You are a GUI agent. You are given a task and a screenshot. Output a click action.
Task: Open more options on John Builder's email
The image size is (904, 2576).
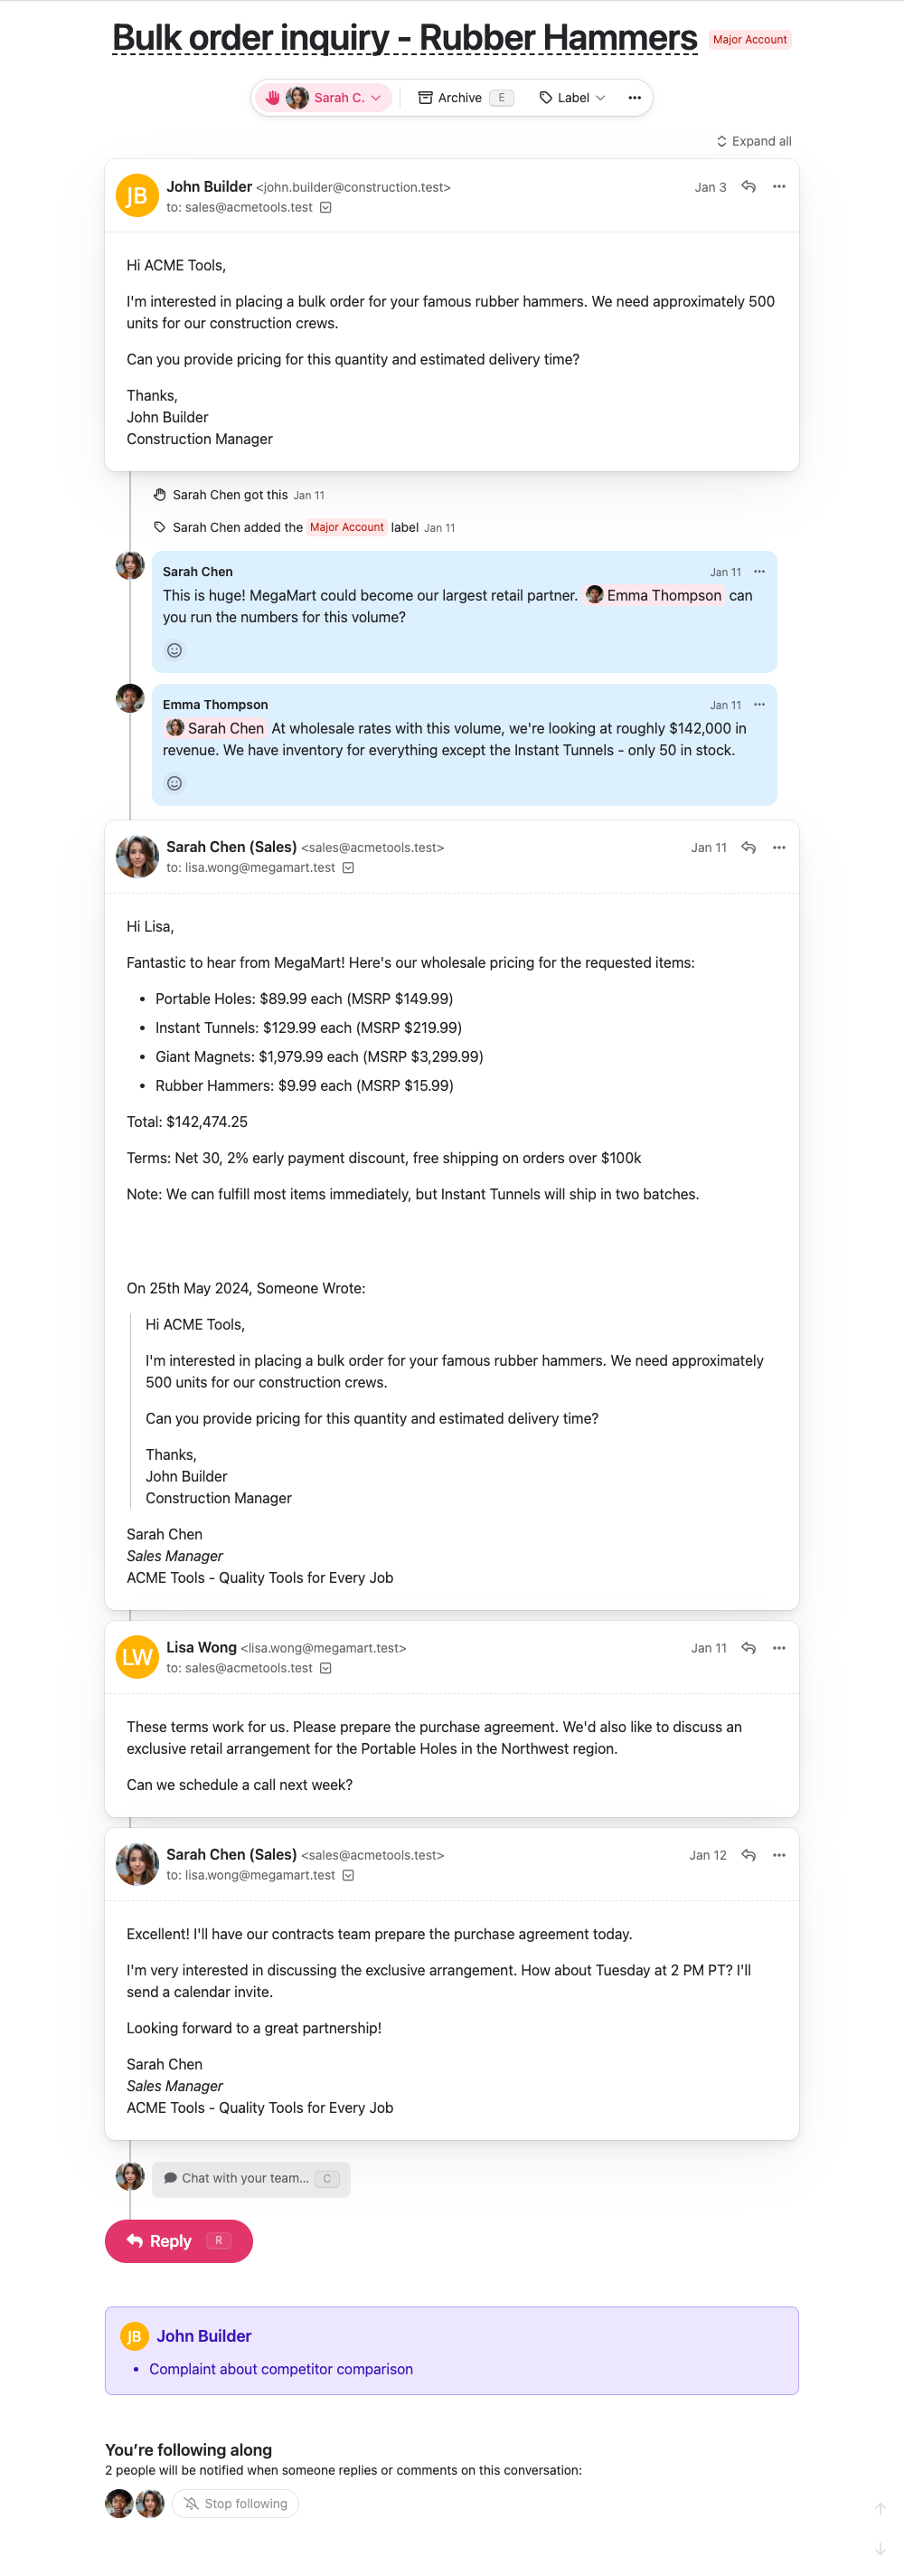pos(779,187)
